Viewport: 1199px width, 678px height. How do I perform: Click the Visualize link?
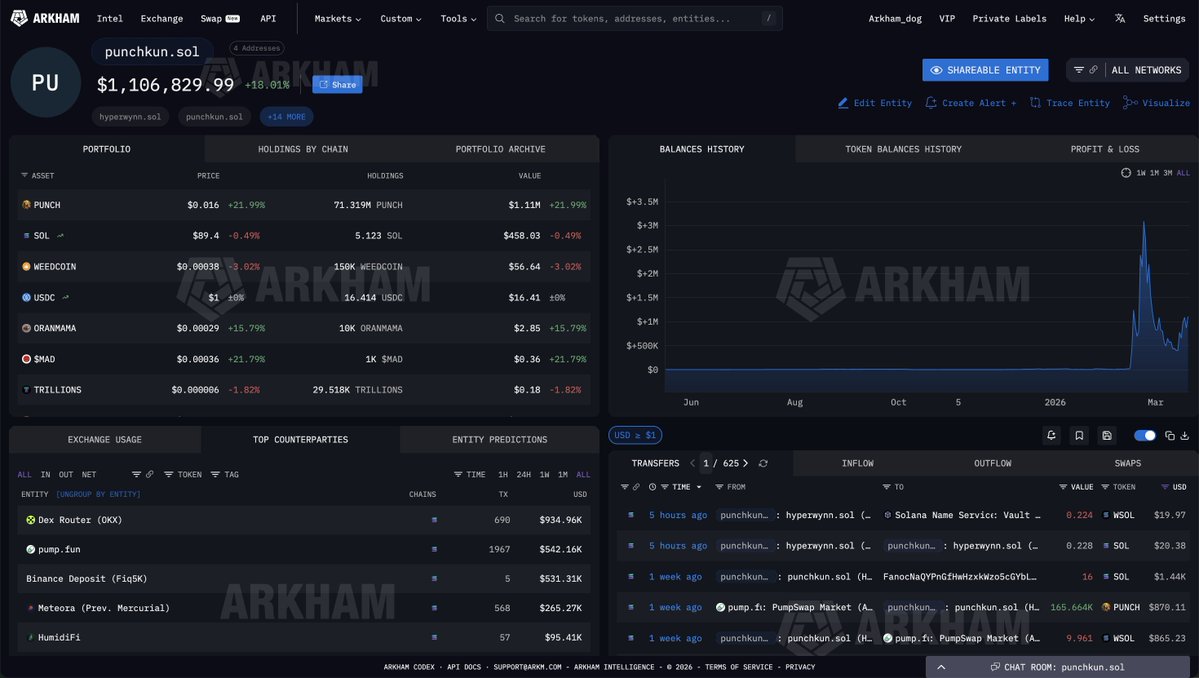pos(1157,103)
